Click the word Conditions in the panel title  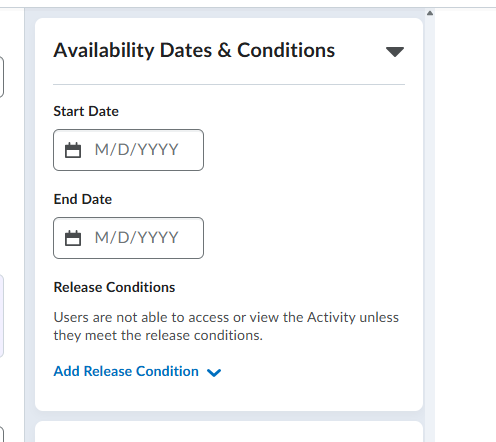(x=286, y=51)
